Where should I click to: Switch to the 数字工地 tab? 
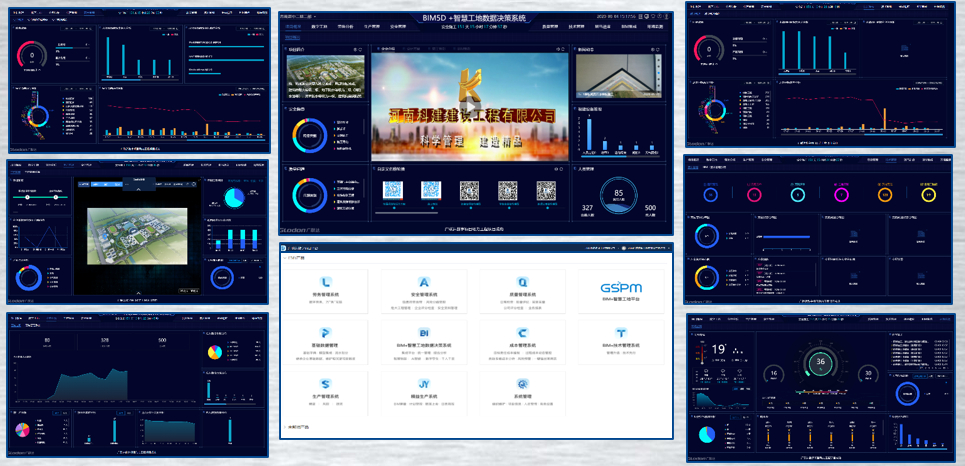(318, 27)
